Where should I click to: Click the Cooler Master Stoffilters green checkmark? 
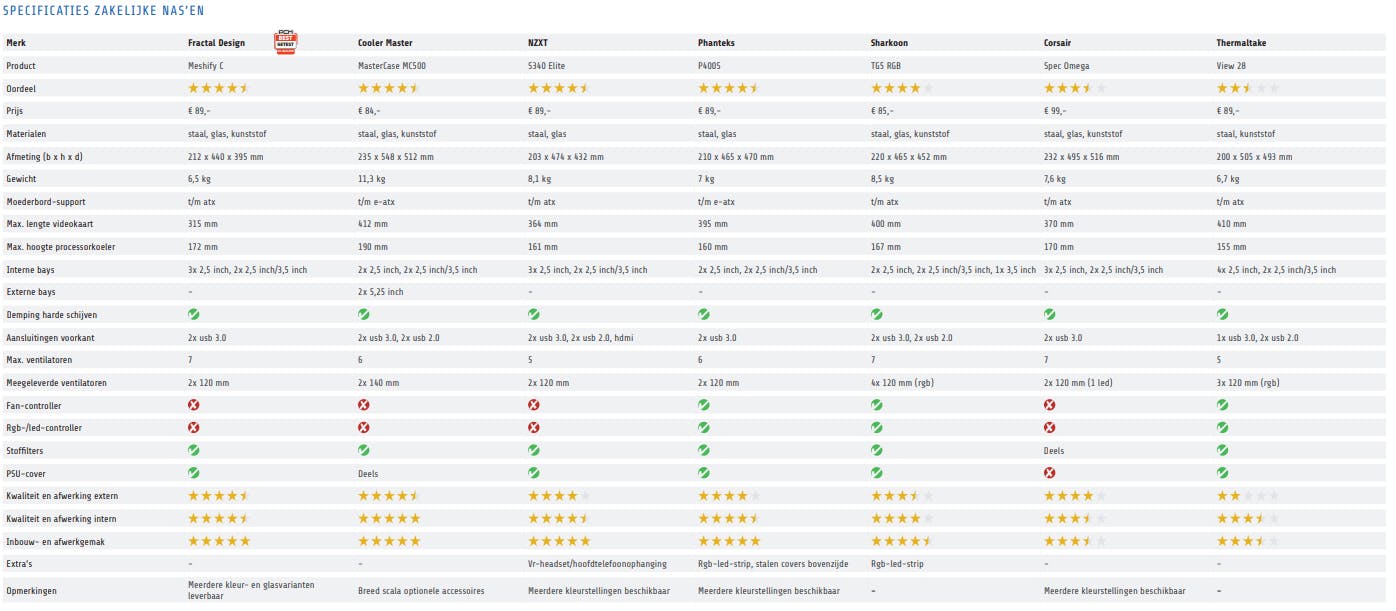coord(364,450)
